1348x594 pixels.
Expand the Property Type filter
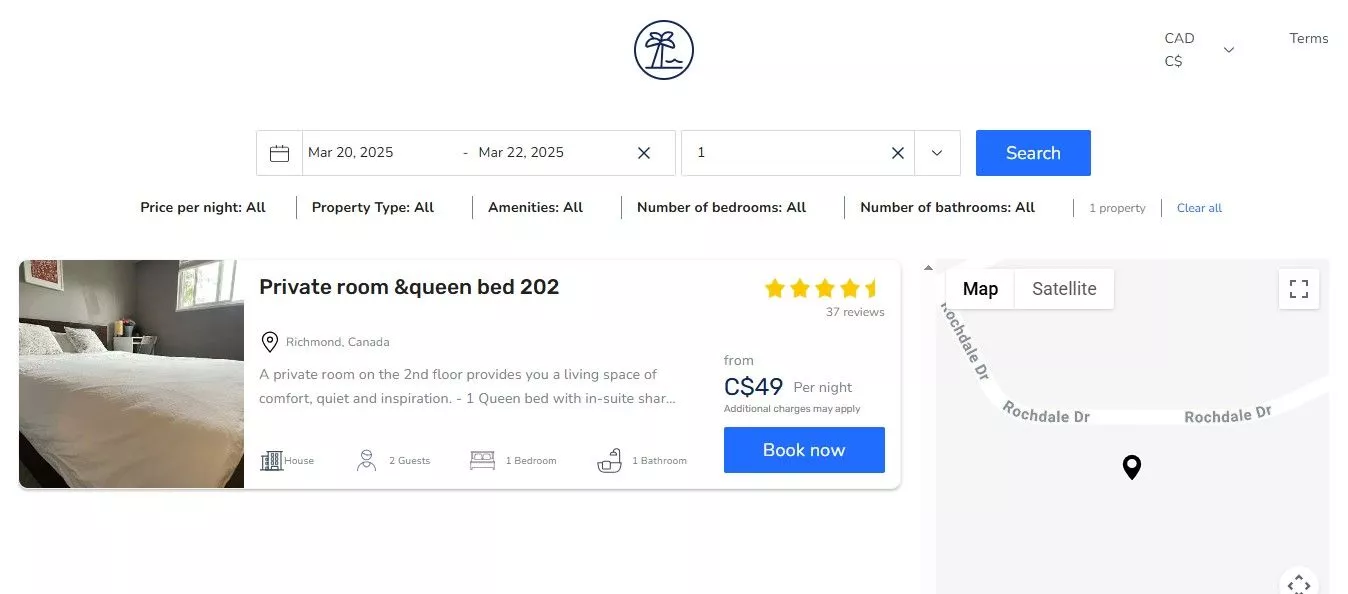tap(373, 208)
